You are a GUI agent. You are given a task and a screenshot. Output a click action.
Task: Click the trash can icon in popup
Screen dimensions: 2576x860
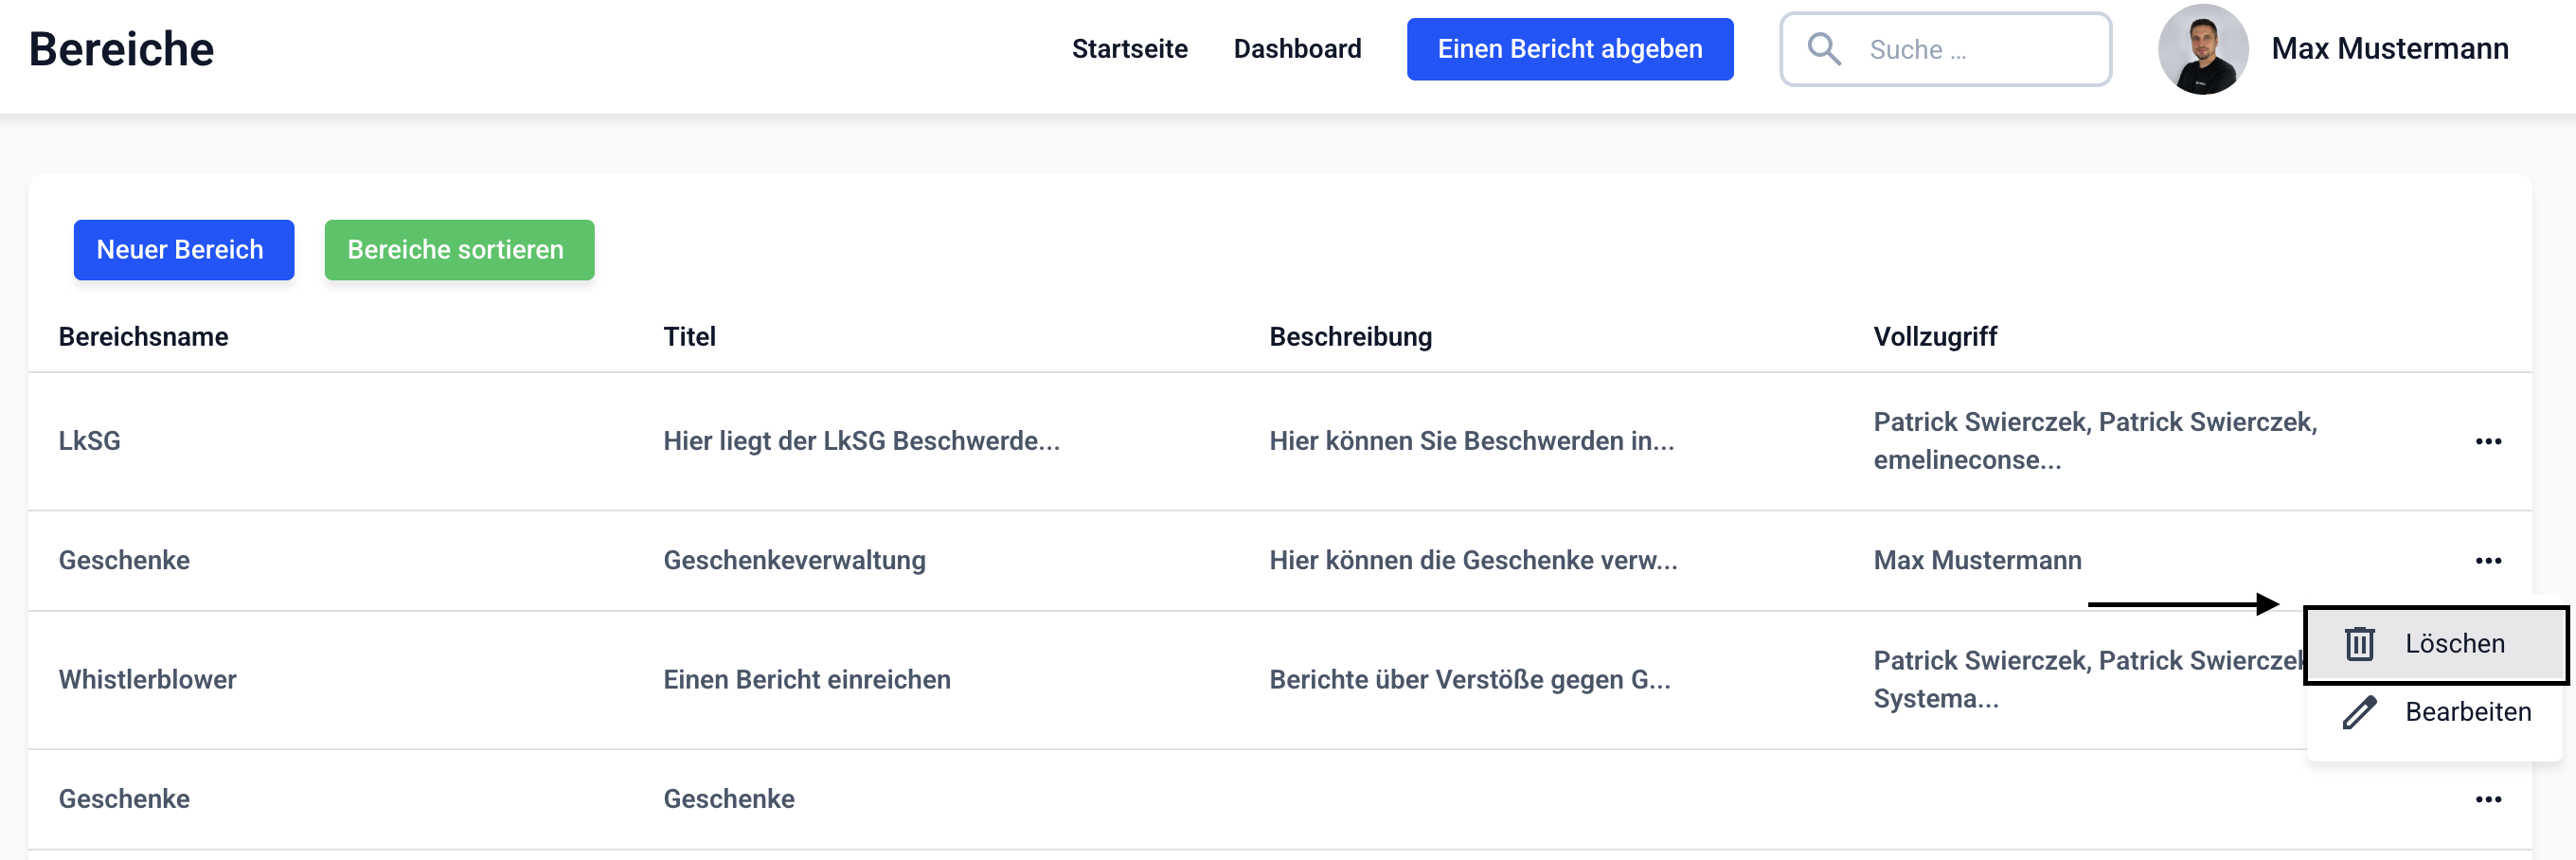[x=2359, y=644]
